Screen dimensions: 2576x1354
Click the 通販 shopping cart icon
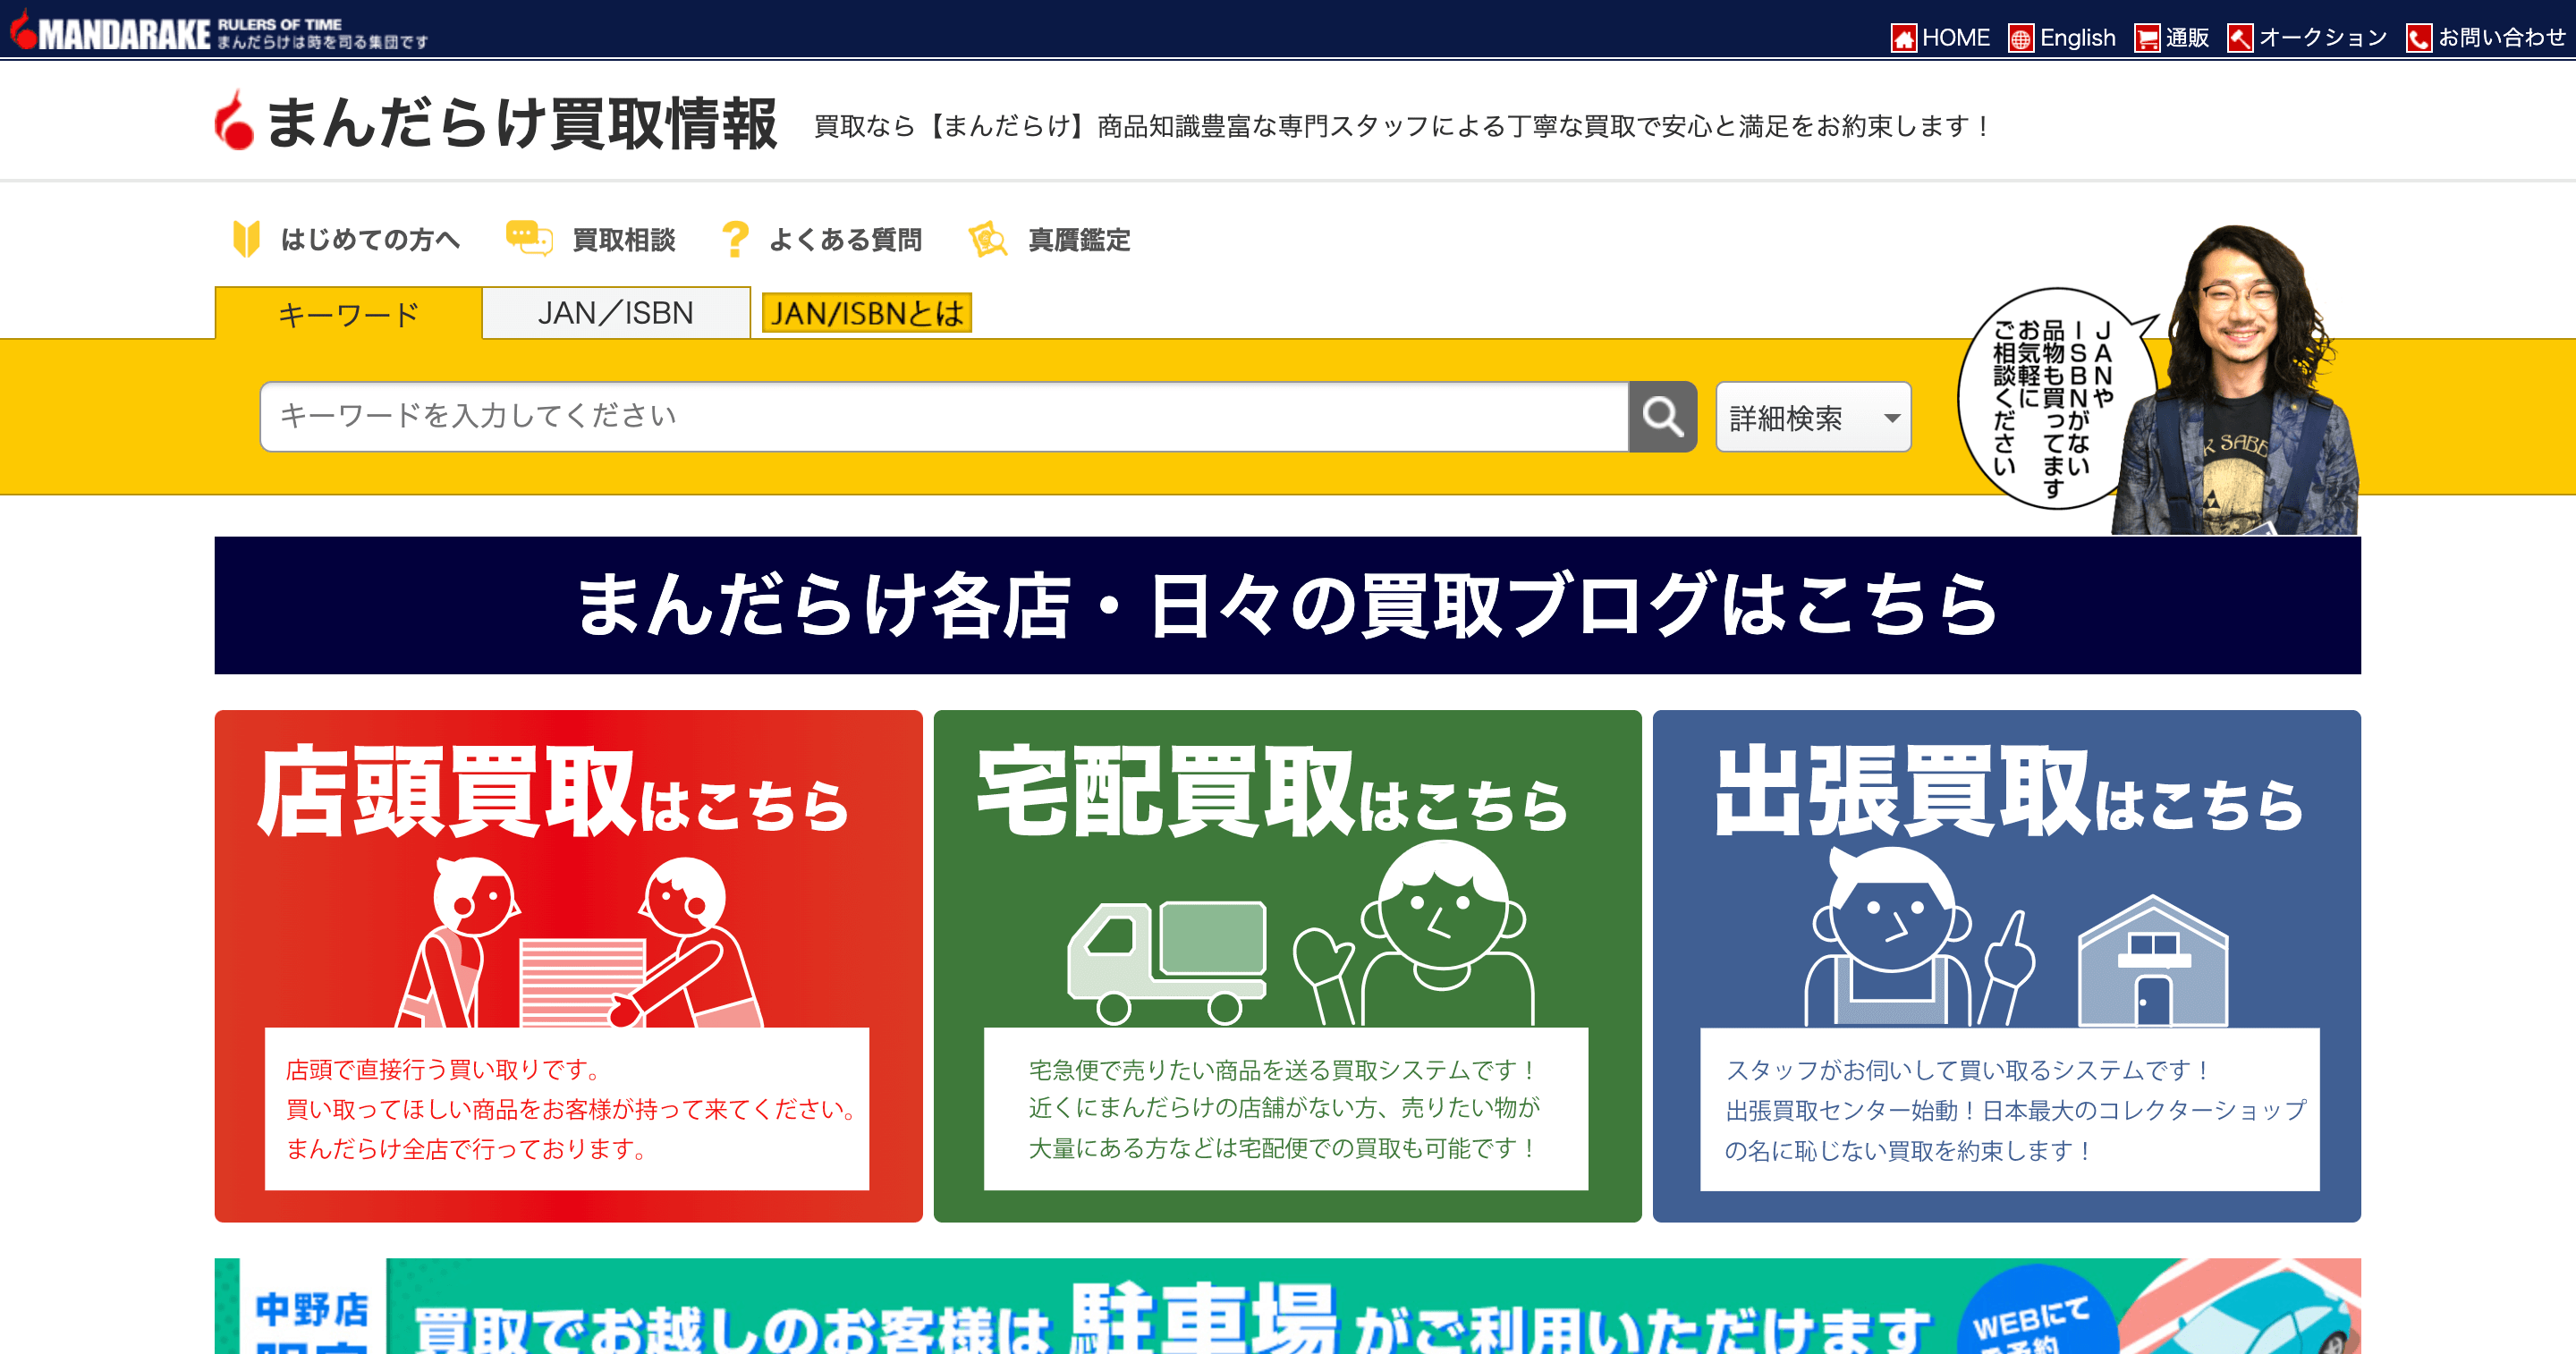pos(2146,38)
